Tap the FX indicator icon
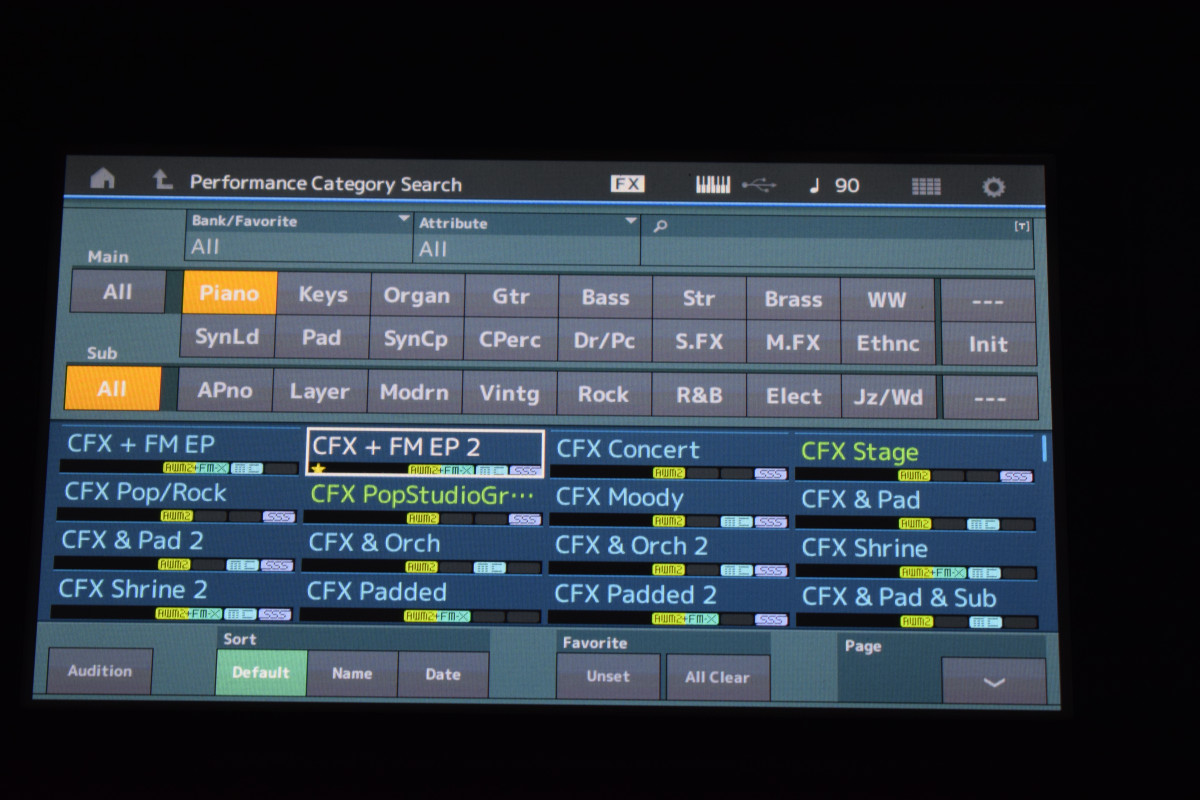The height and width of the screenshot is (800, 1200). pos(628,184)
